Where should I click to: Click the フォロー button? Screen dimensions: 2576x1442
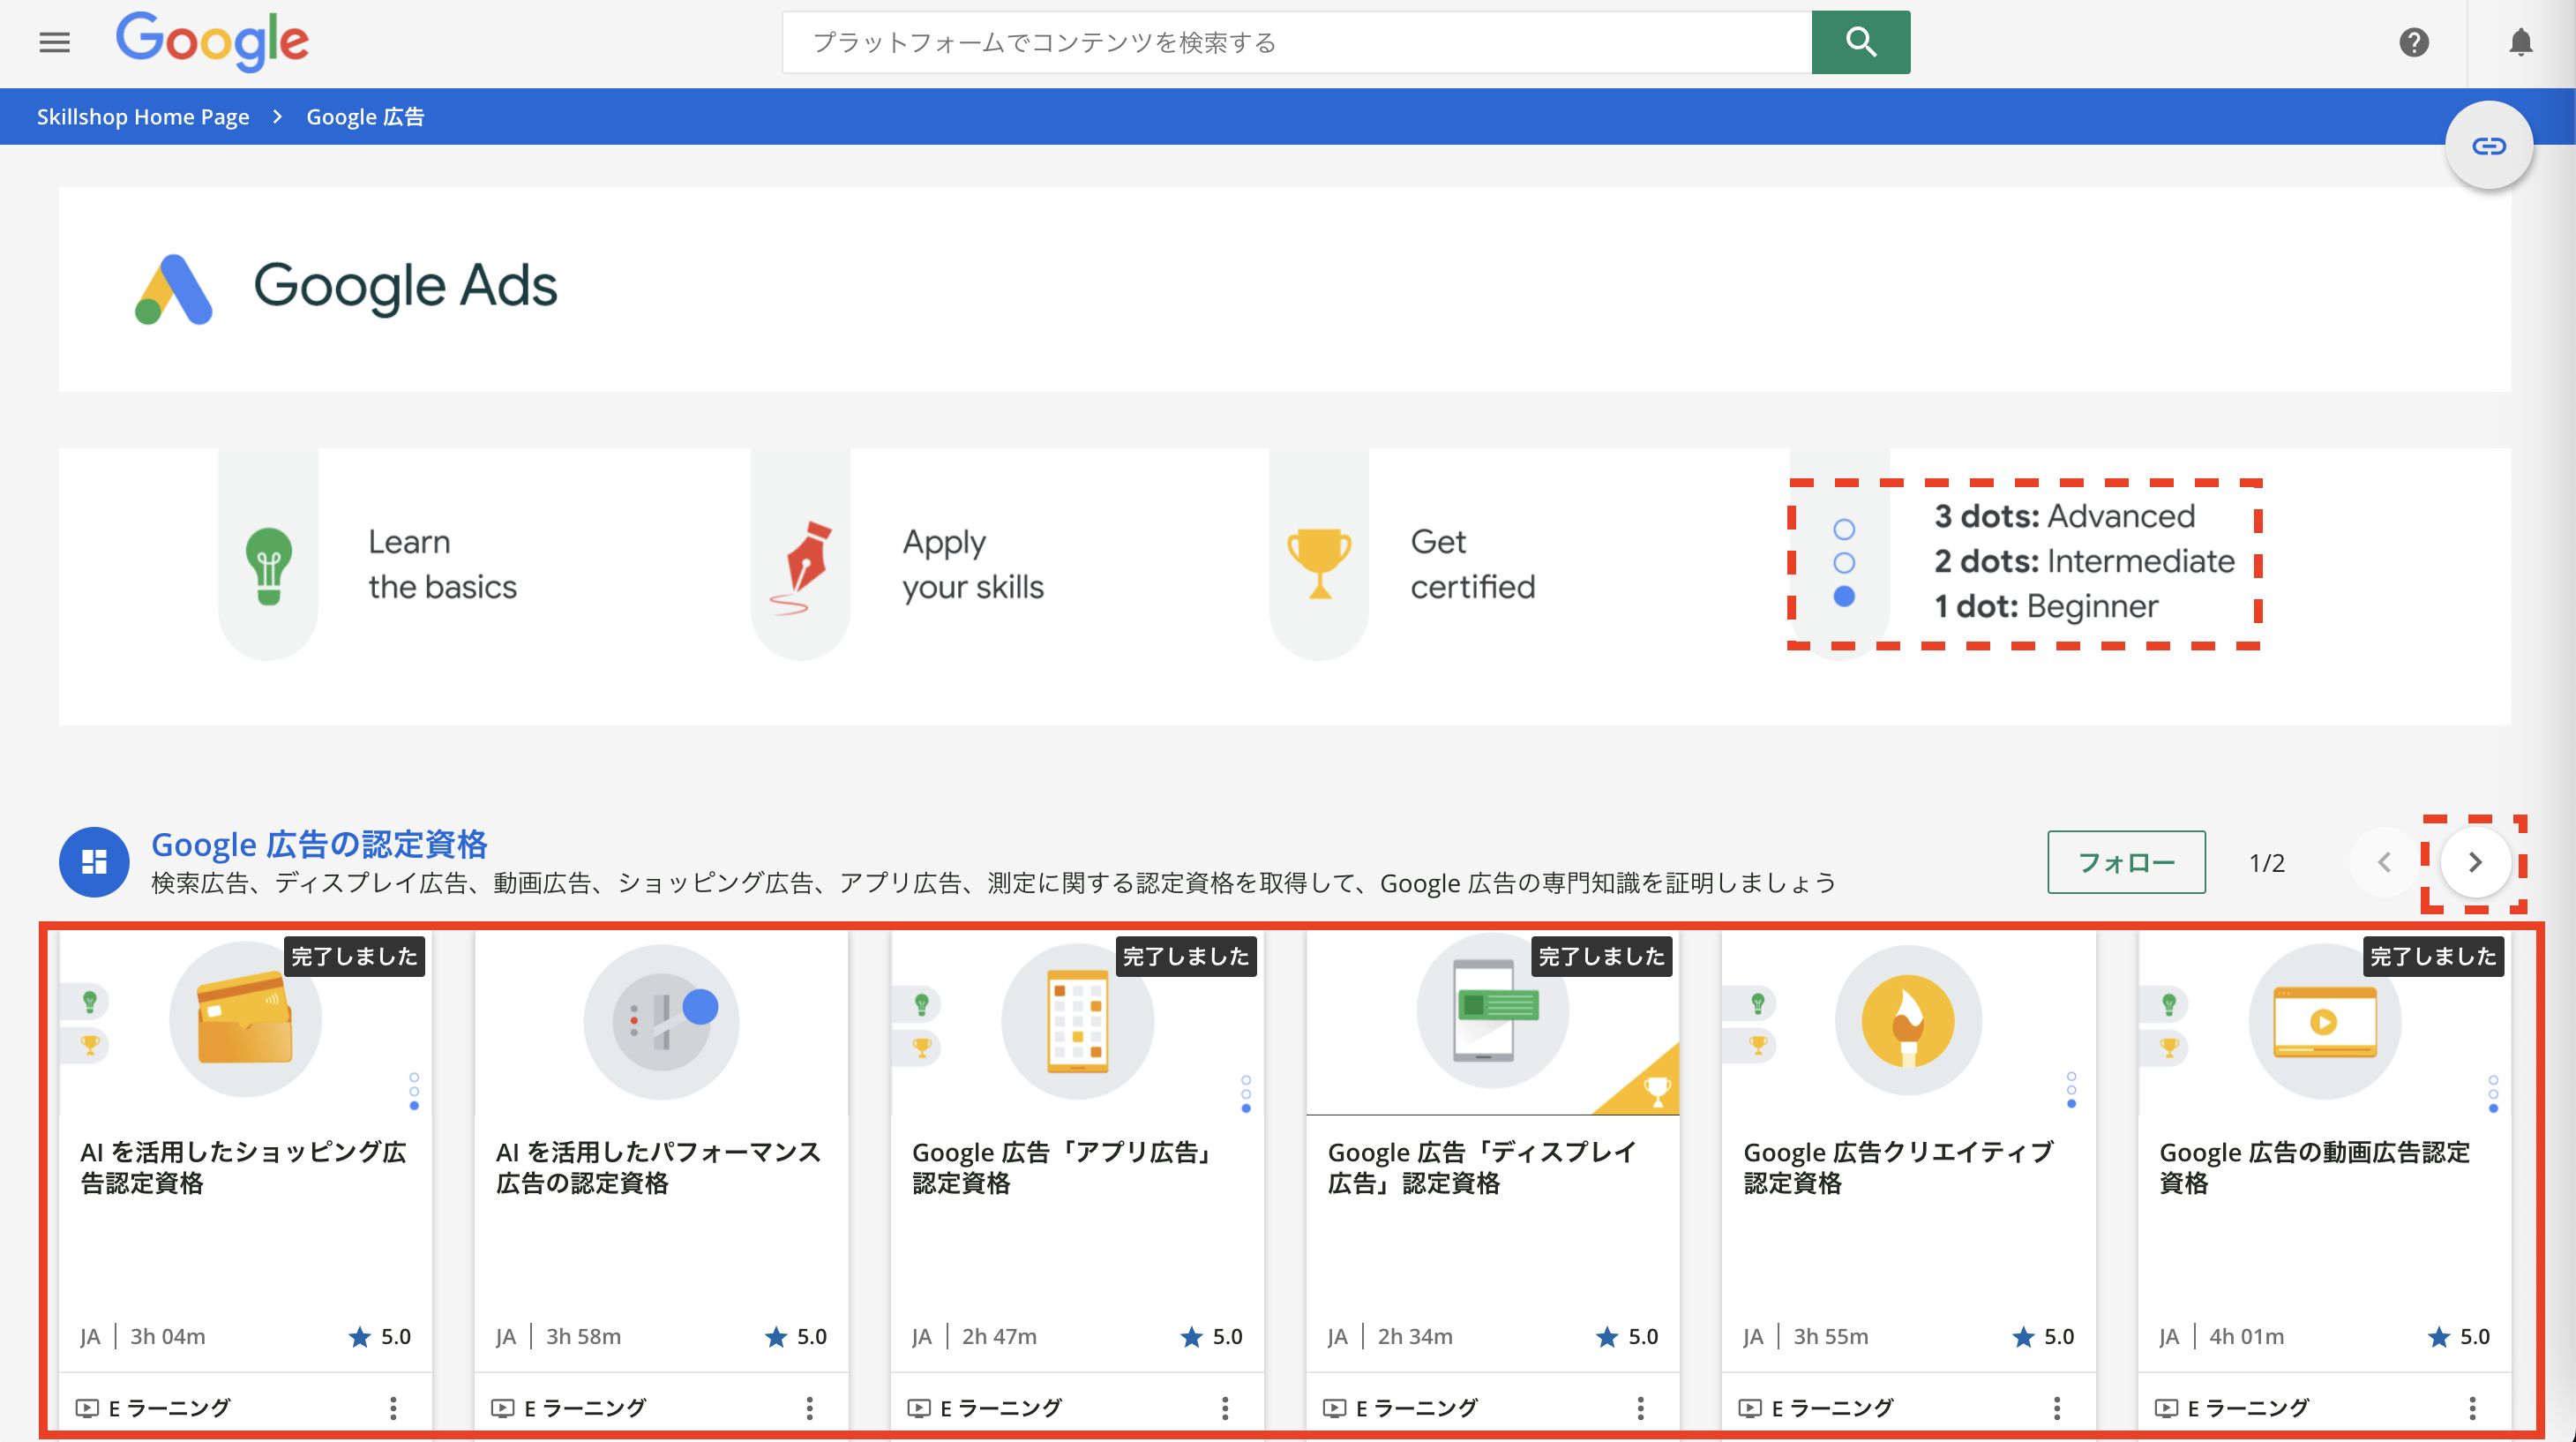pos(2125,862)
